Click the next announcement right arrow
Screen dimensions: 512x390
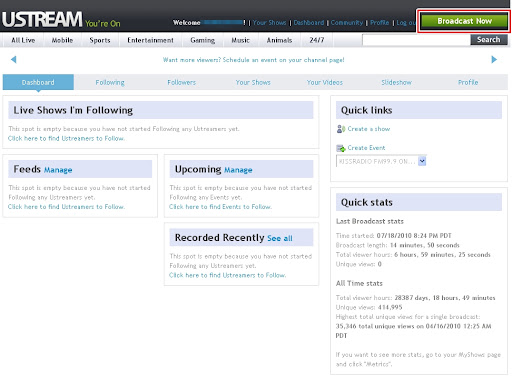[494, 60]
